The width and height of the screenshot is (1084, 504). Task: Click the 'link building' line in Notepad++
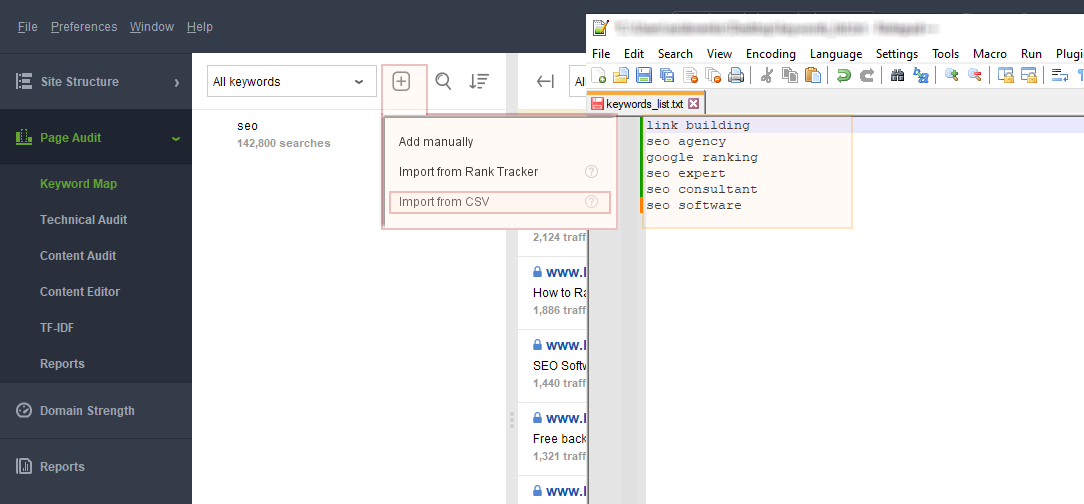[x=698, y=125]
